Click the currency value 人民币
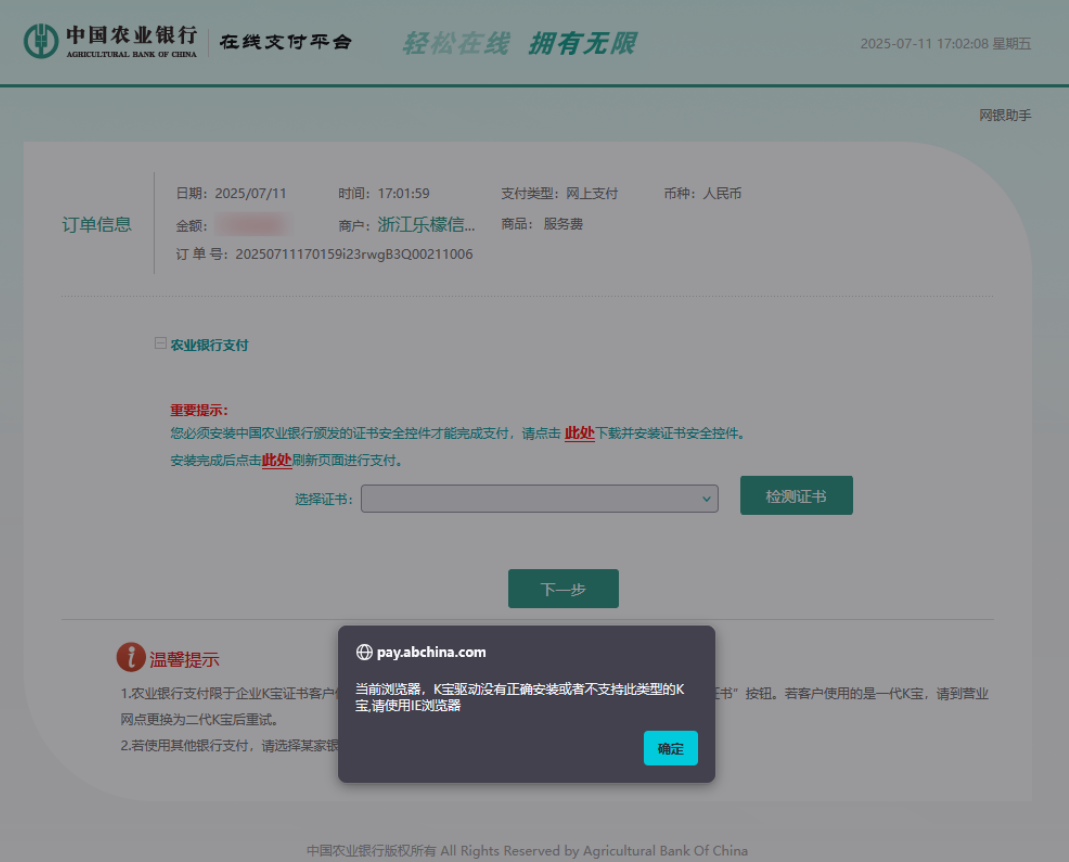 [722, 194]
